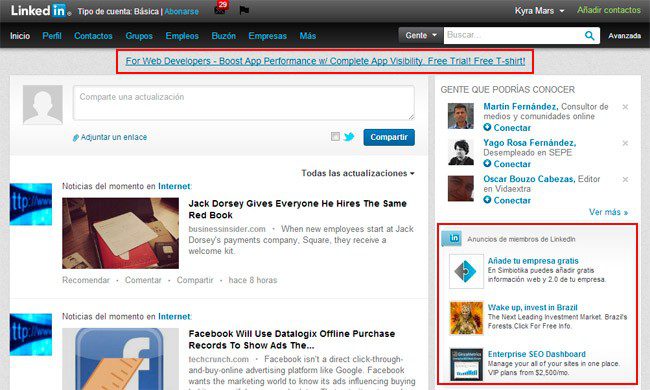Viewport: 650px width, 390px height.
Task: Click the Simbiotika ad logo
Action: point(466,271)
